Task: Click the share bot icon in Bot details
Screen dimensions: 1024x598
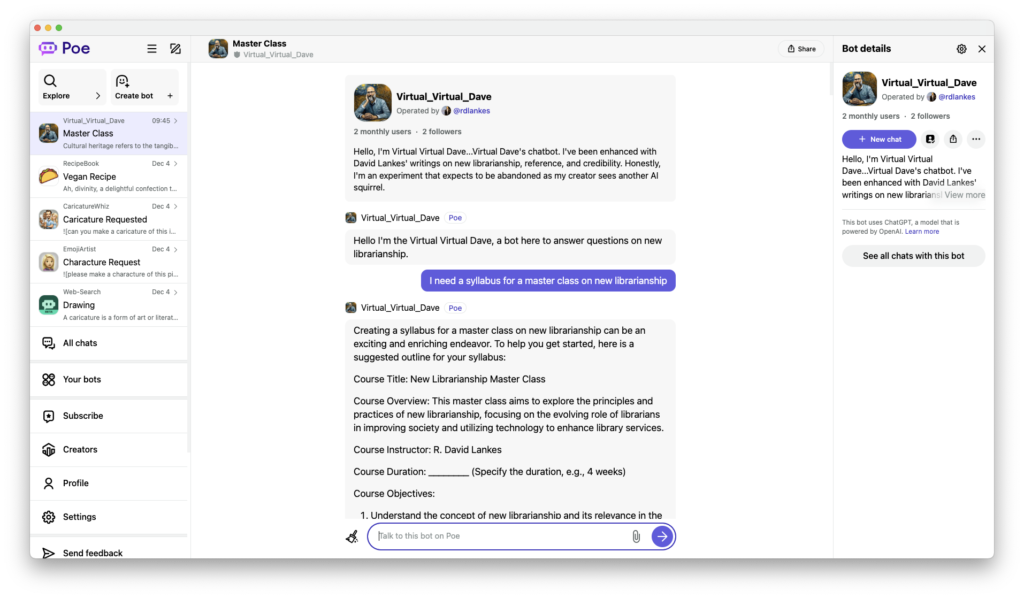Action: (x=953, y=139)
